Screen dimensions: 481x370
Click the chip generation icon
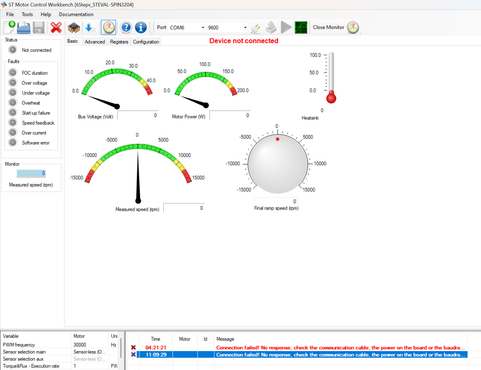click(73, 28)
